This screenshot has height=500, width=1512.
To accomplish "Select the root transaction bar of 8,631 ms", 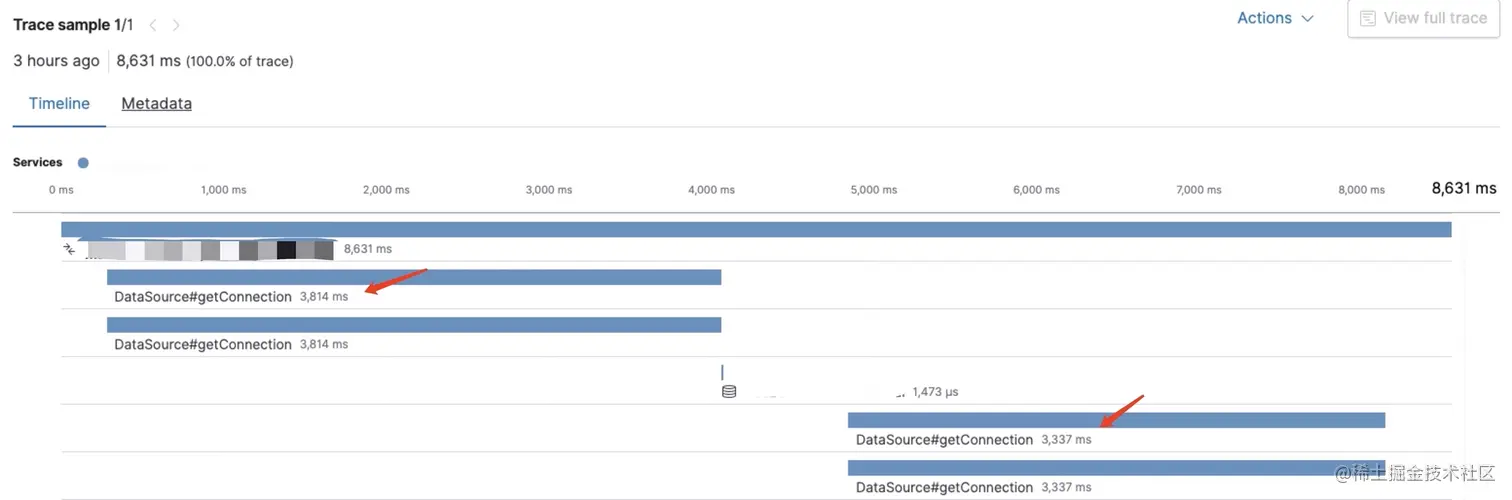I will tap(756, 230).
